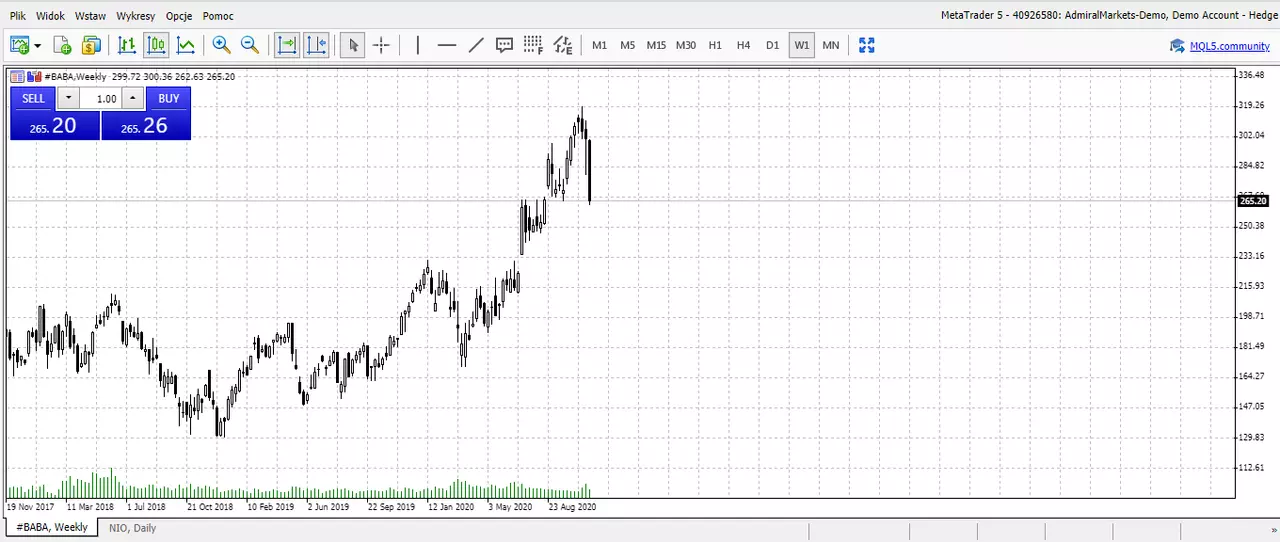Click the 129.83 price scale label
The height and width of the screenshot is (542, 1280).
[x=1251, y=437]
